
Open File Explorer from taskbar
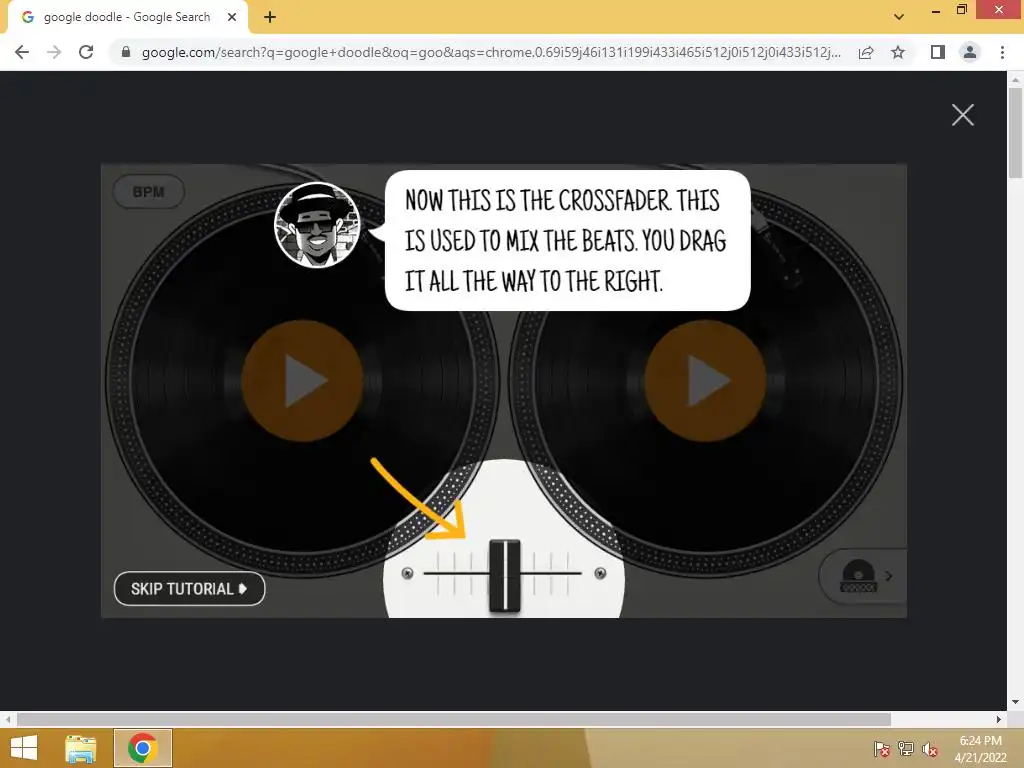(x=80, y=748)
